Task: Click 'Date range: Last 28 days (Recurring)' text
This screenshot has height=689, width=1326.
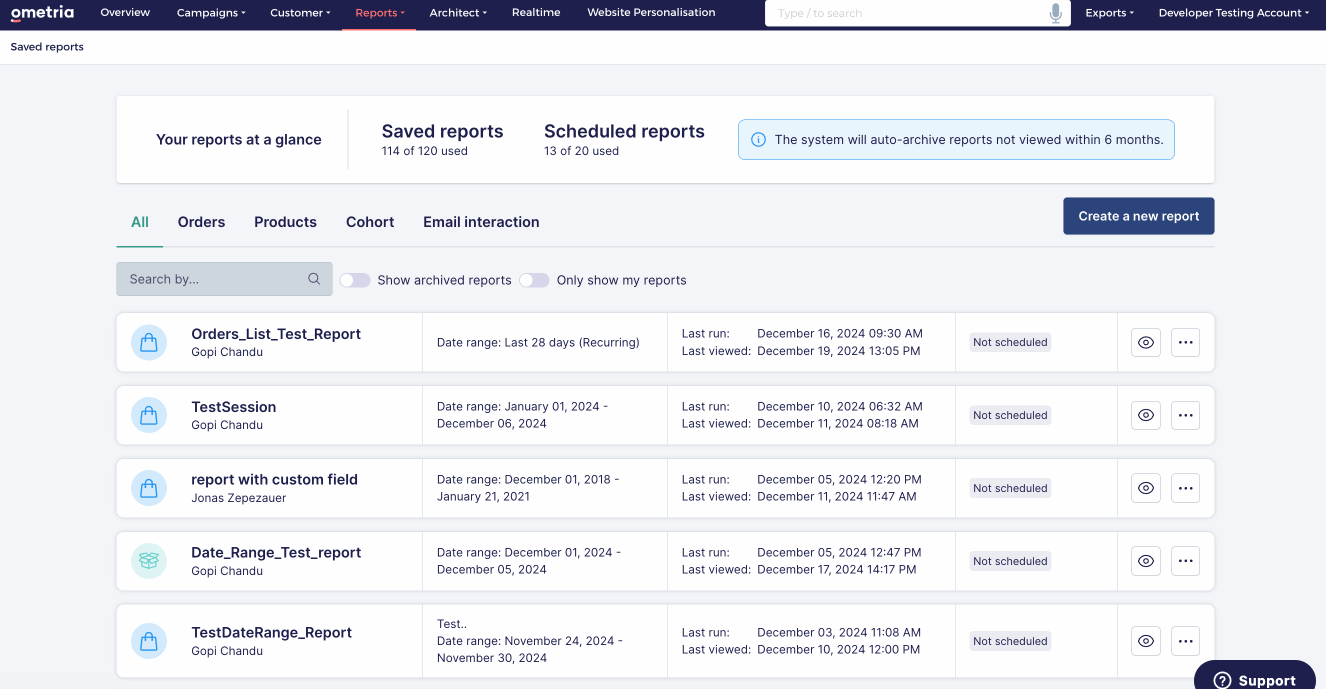Action: coord(538,342)
